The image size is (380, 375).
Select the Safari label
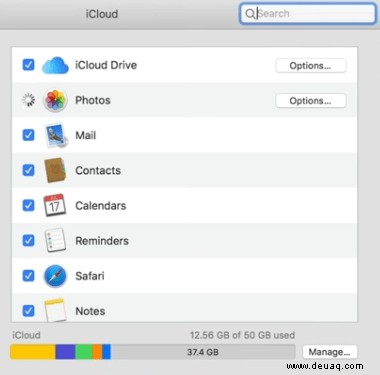[x=90, y=276]
